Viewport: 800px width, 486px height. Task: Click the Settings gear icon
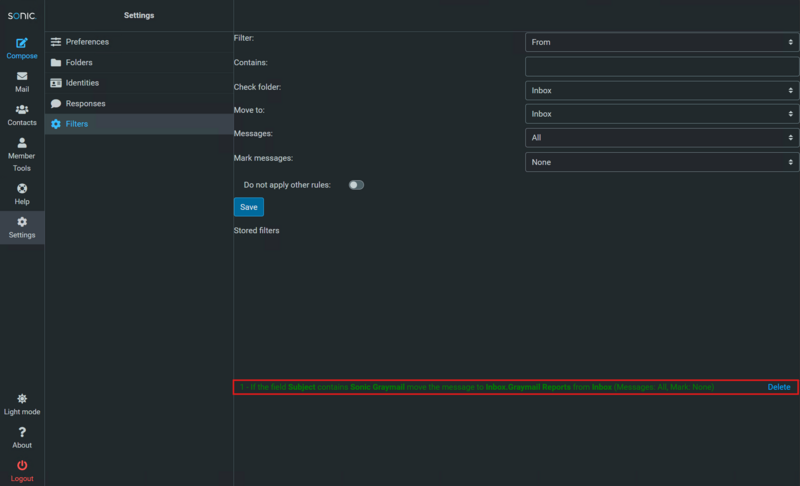point(22,223)
